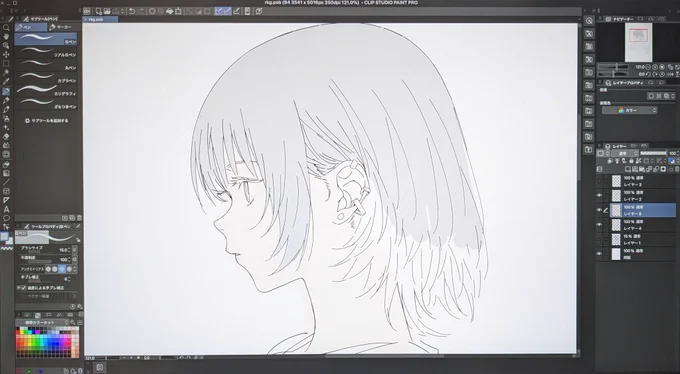Select the highlighted Pen tool
The height and width of the screenshot is (374, 680).
(x=6, y=92)
